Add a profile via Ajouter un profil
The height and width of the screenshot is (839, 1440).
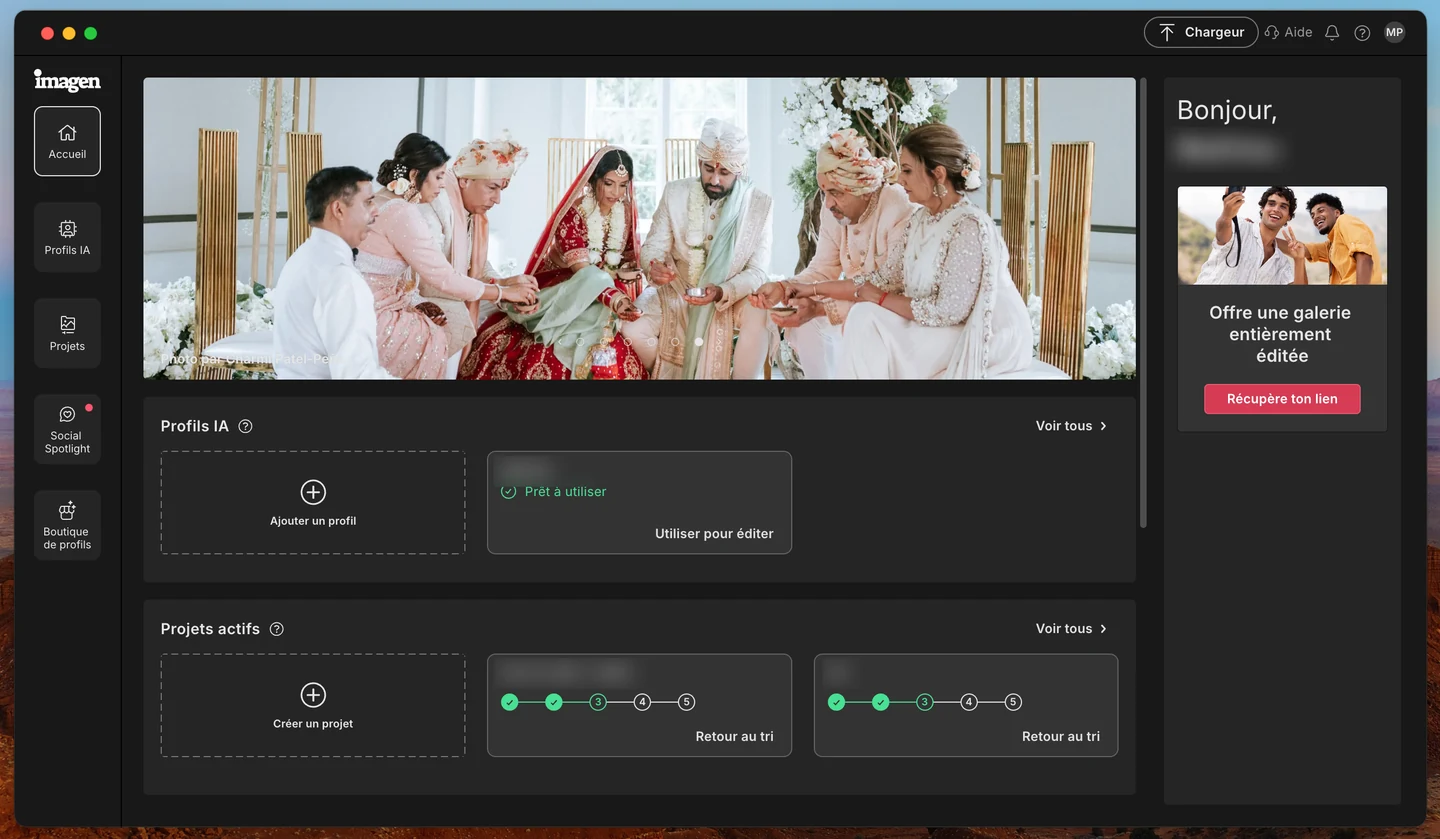[313, 502]
